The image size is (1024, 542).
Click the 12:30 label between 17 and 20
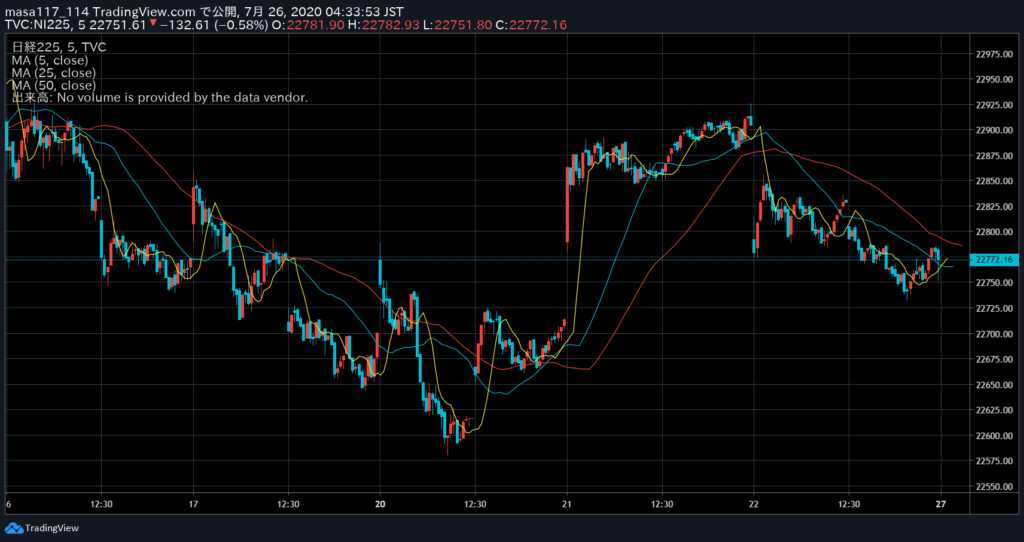point(288,504)
